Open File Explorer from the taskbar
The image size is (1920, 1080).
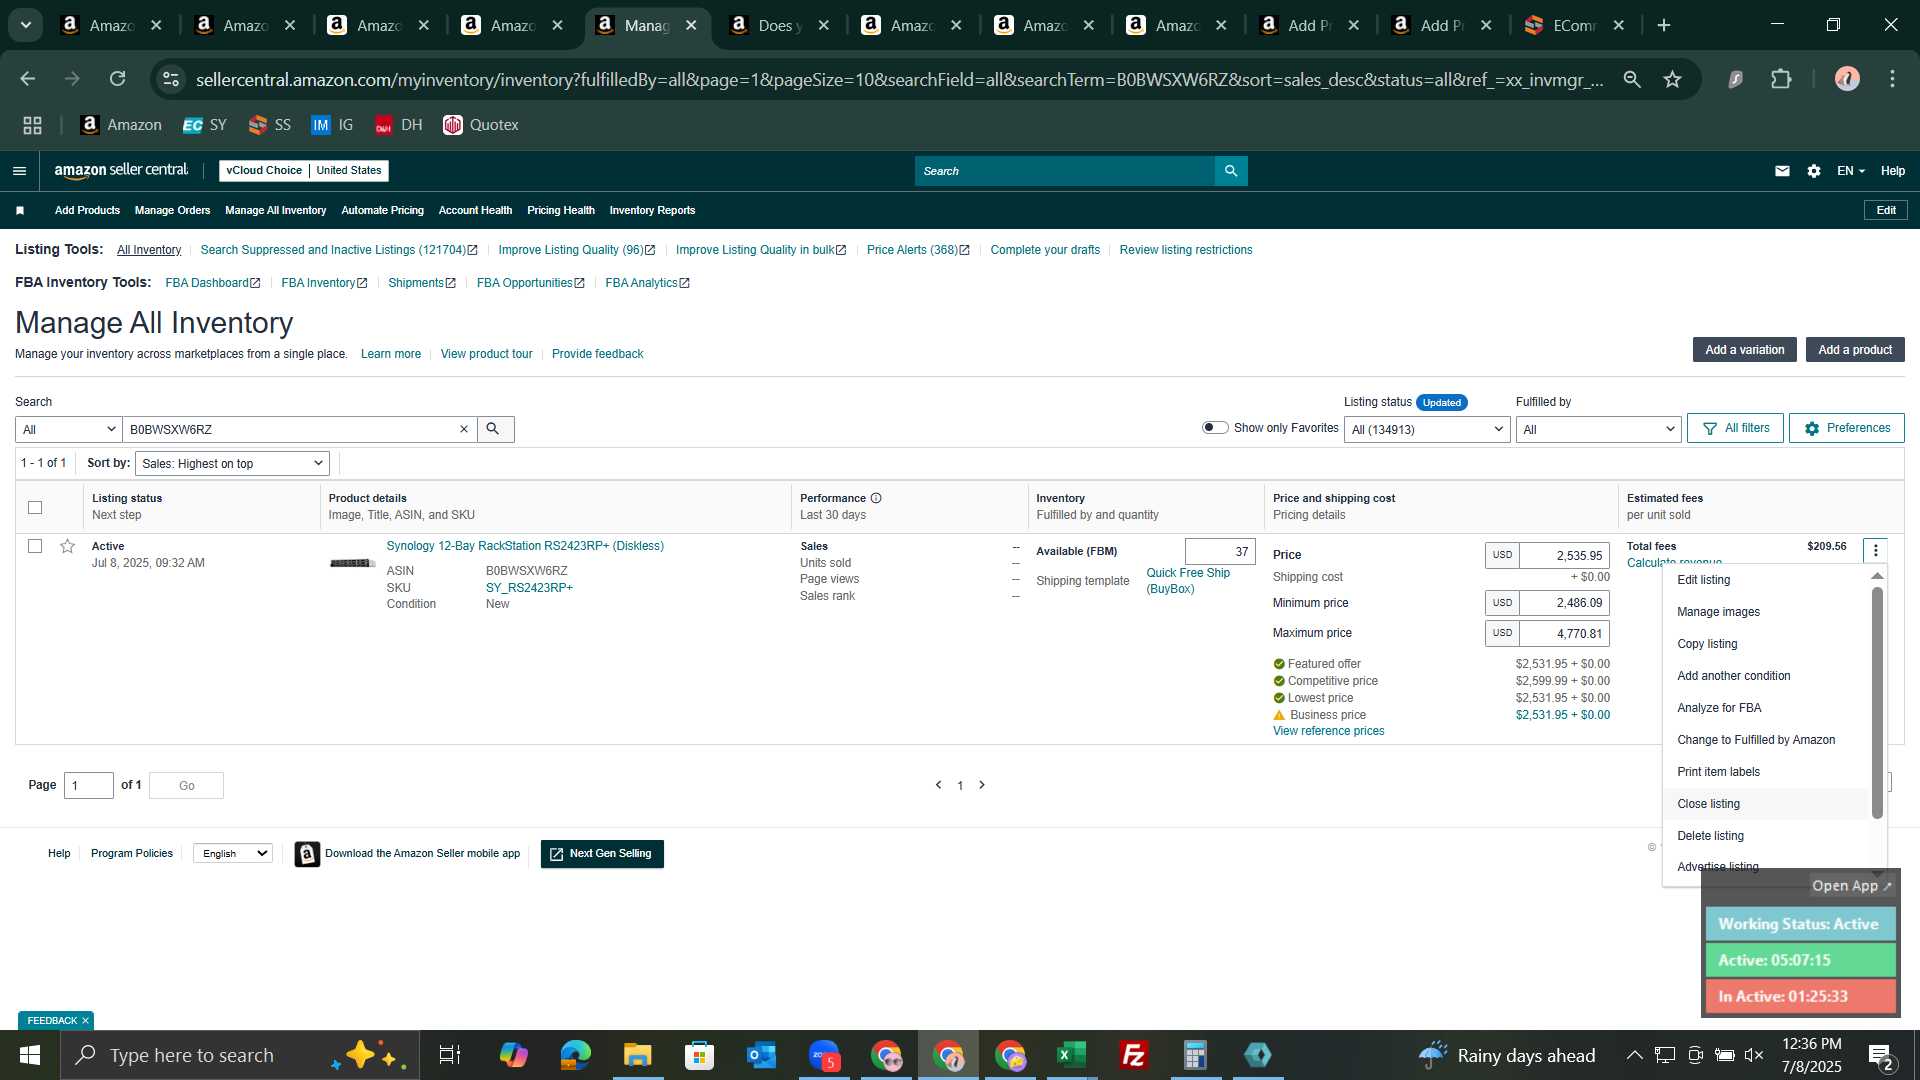point(637,1055)
